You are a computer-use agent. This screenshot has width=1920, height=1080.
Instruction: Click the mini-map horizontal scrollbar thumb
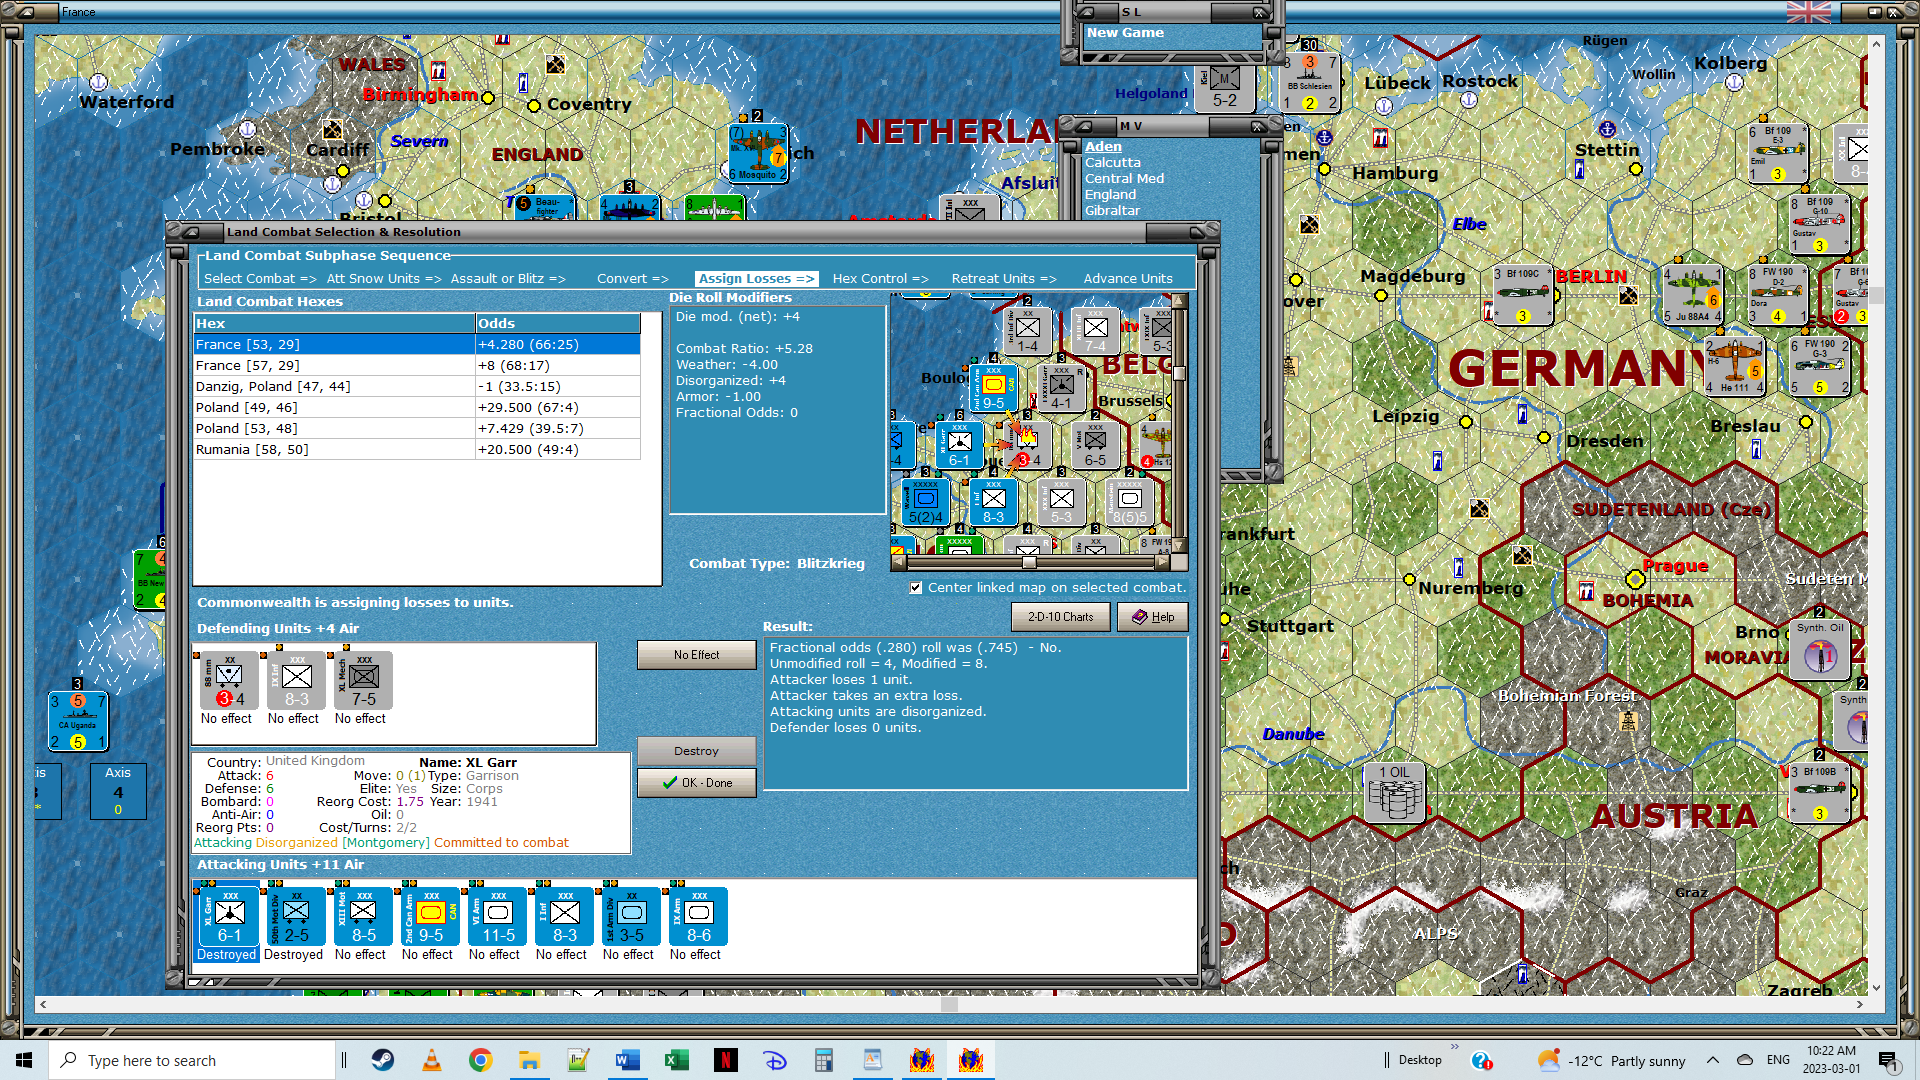click(x=1029, y=562)
